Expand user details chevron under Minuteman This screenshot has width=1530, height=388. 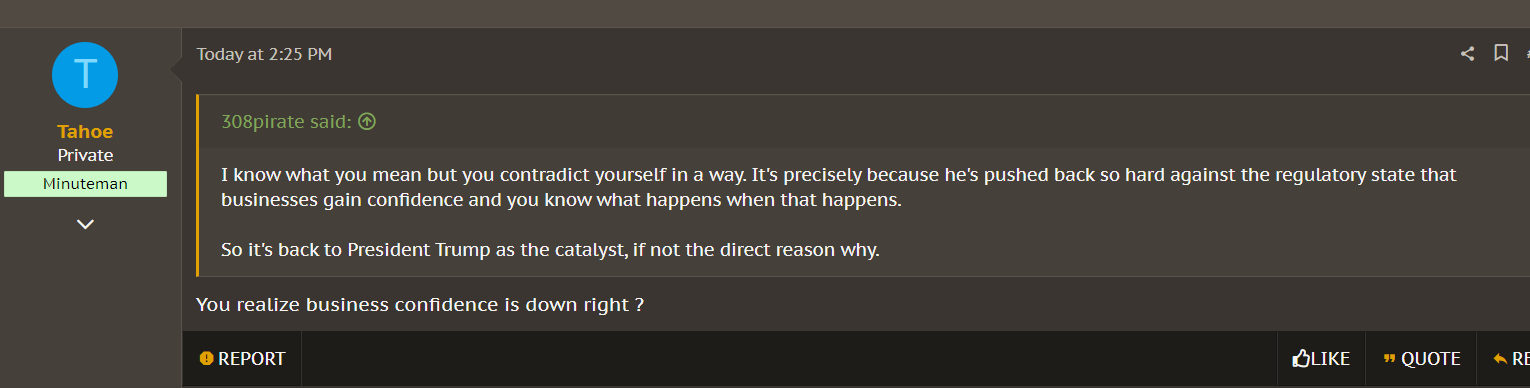[85, 224]
